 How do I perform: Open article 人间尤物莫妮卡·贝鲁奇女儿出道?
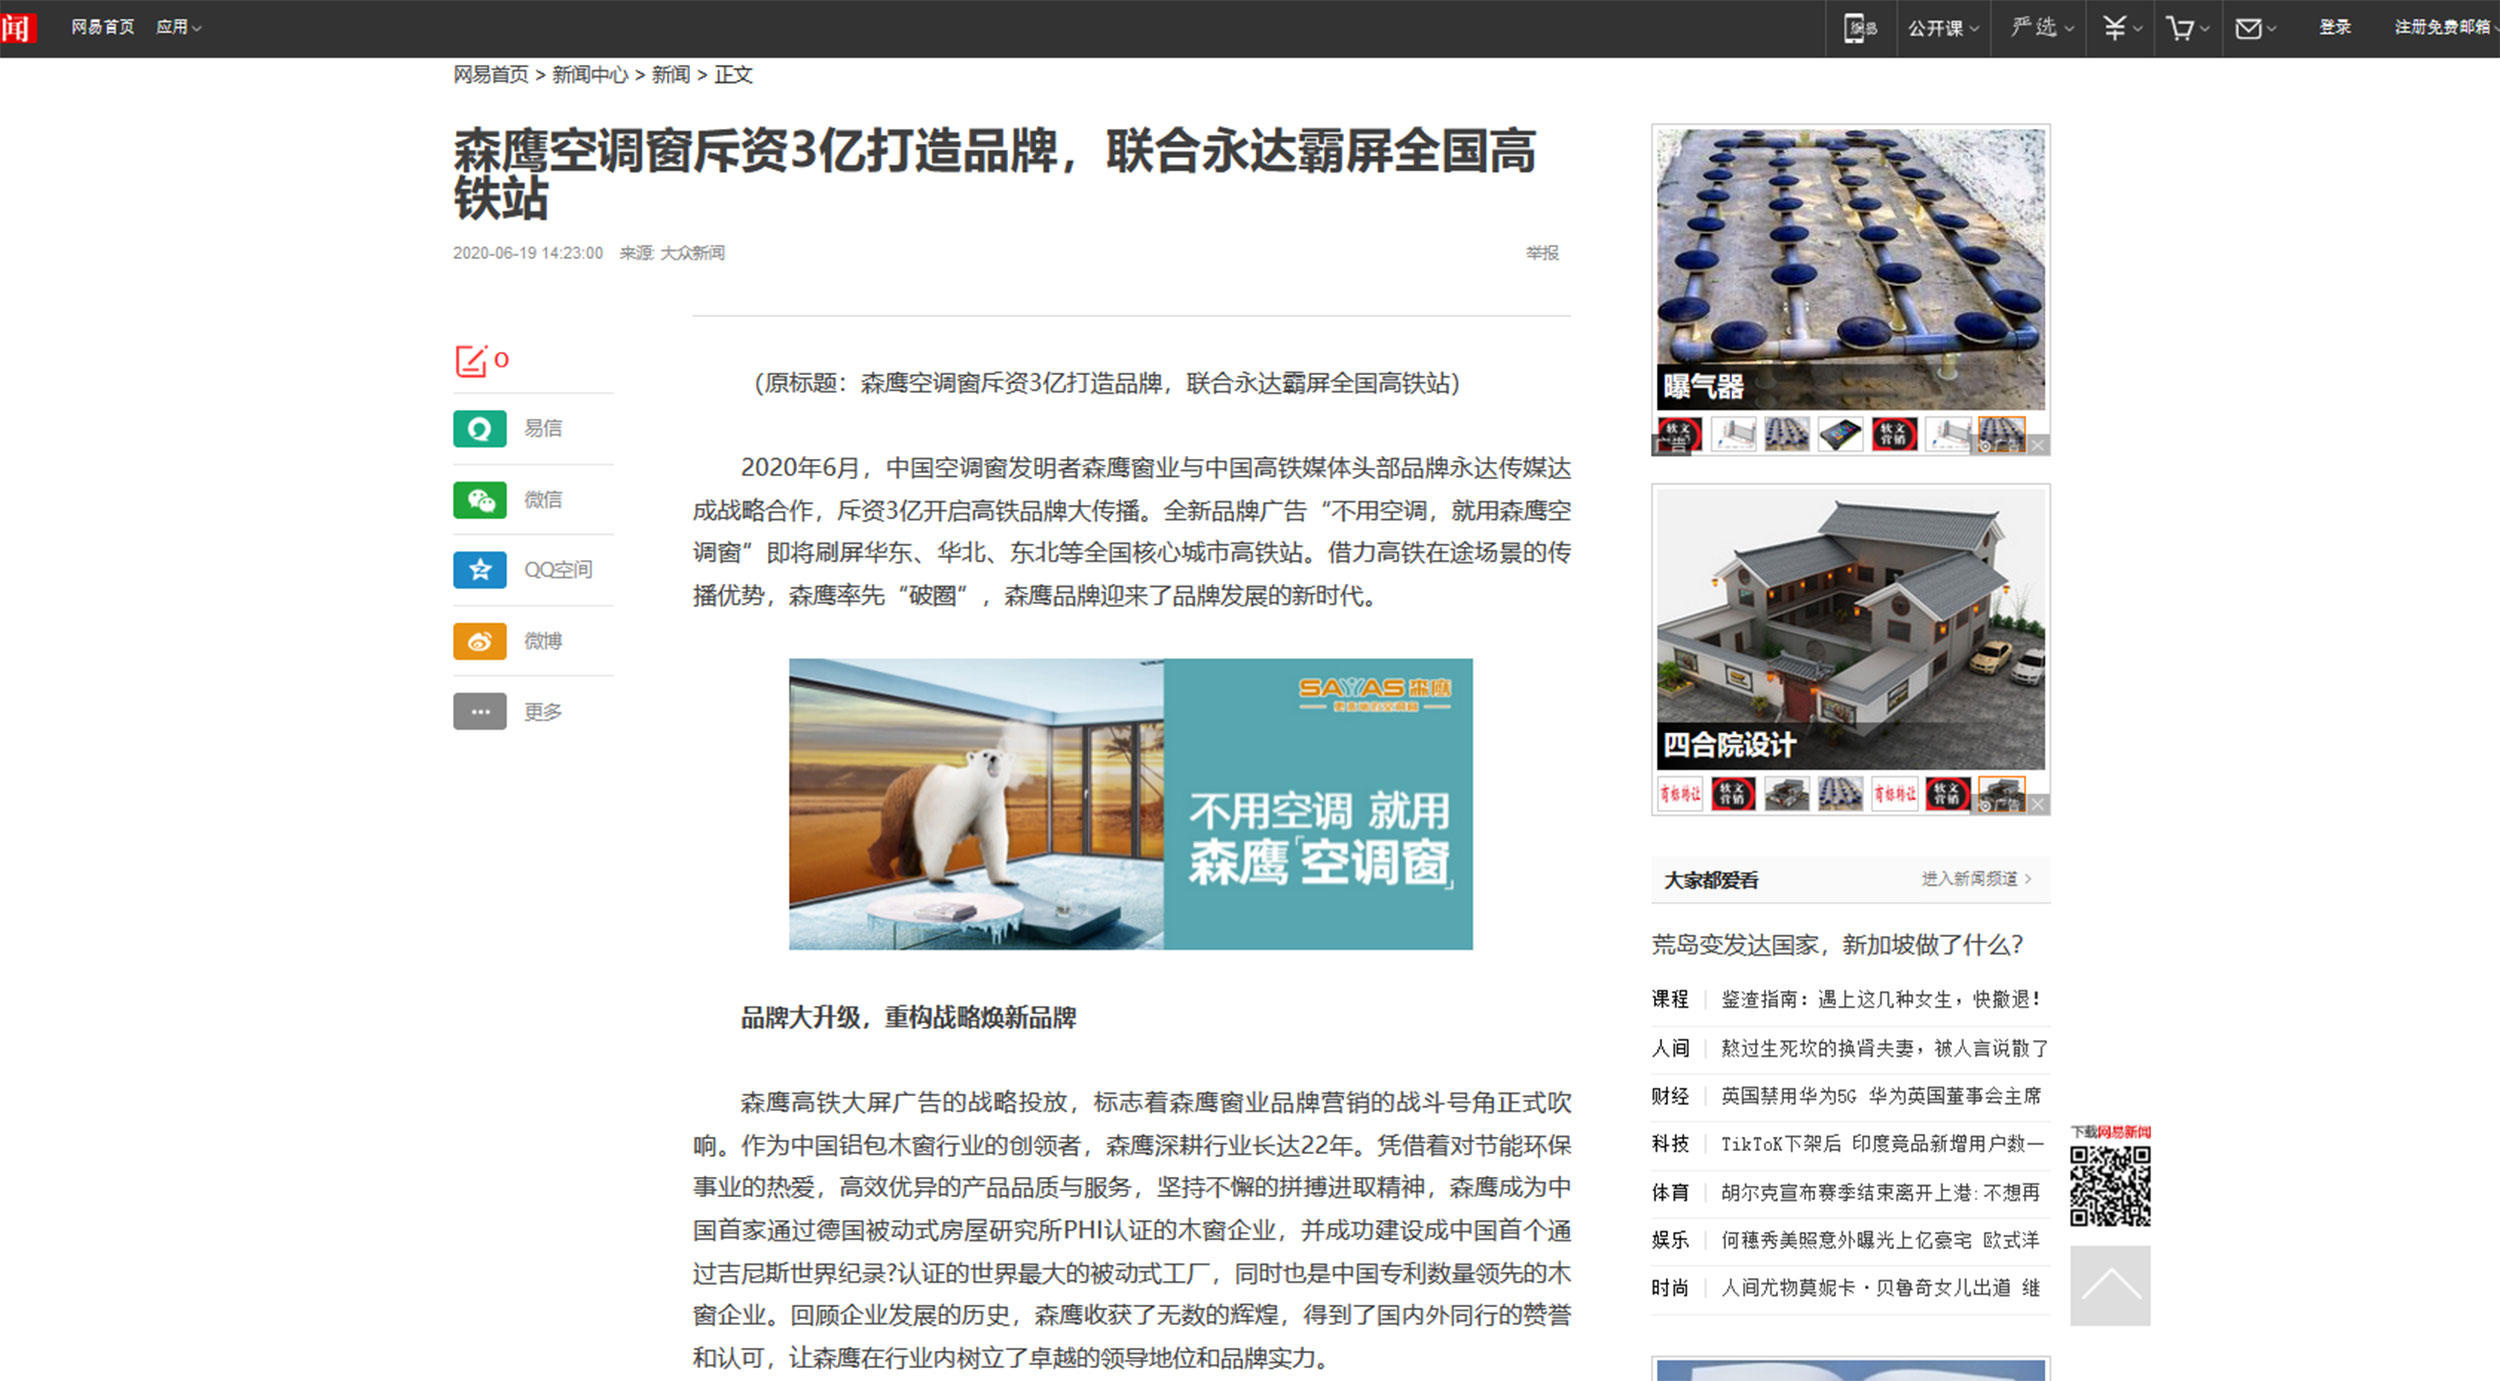[x=1880, y=1288]
